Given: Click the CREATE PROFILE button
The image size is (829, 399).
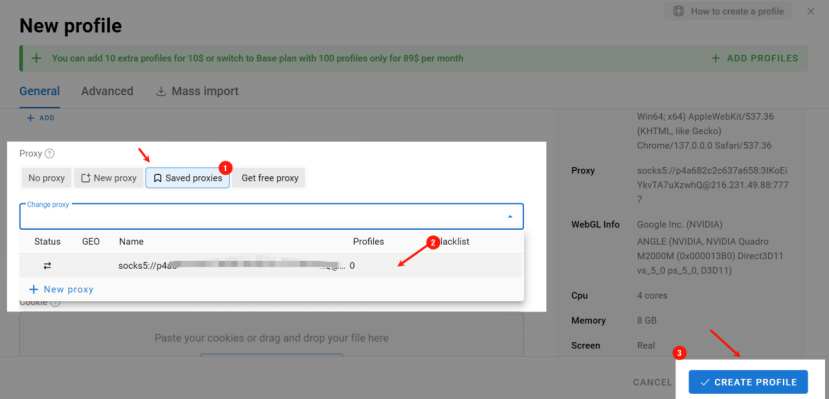Looking at the screenshot, I should [x=748, y=382].
